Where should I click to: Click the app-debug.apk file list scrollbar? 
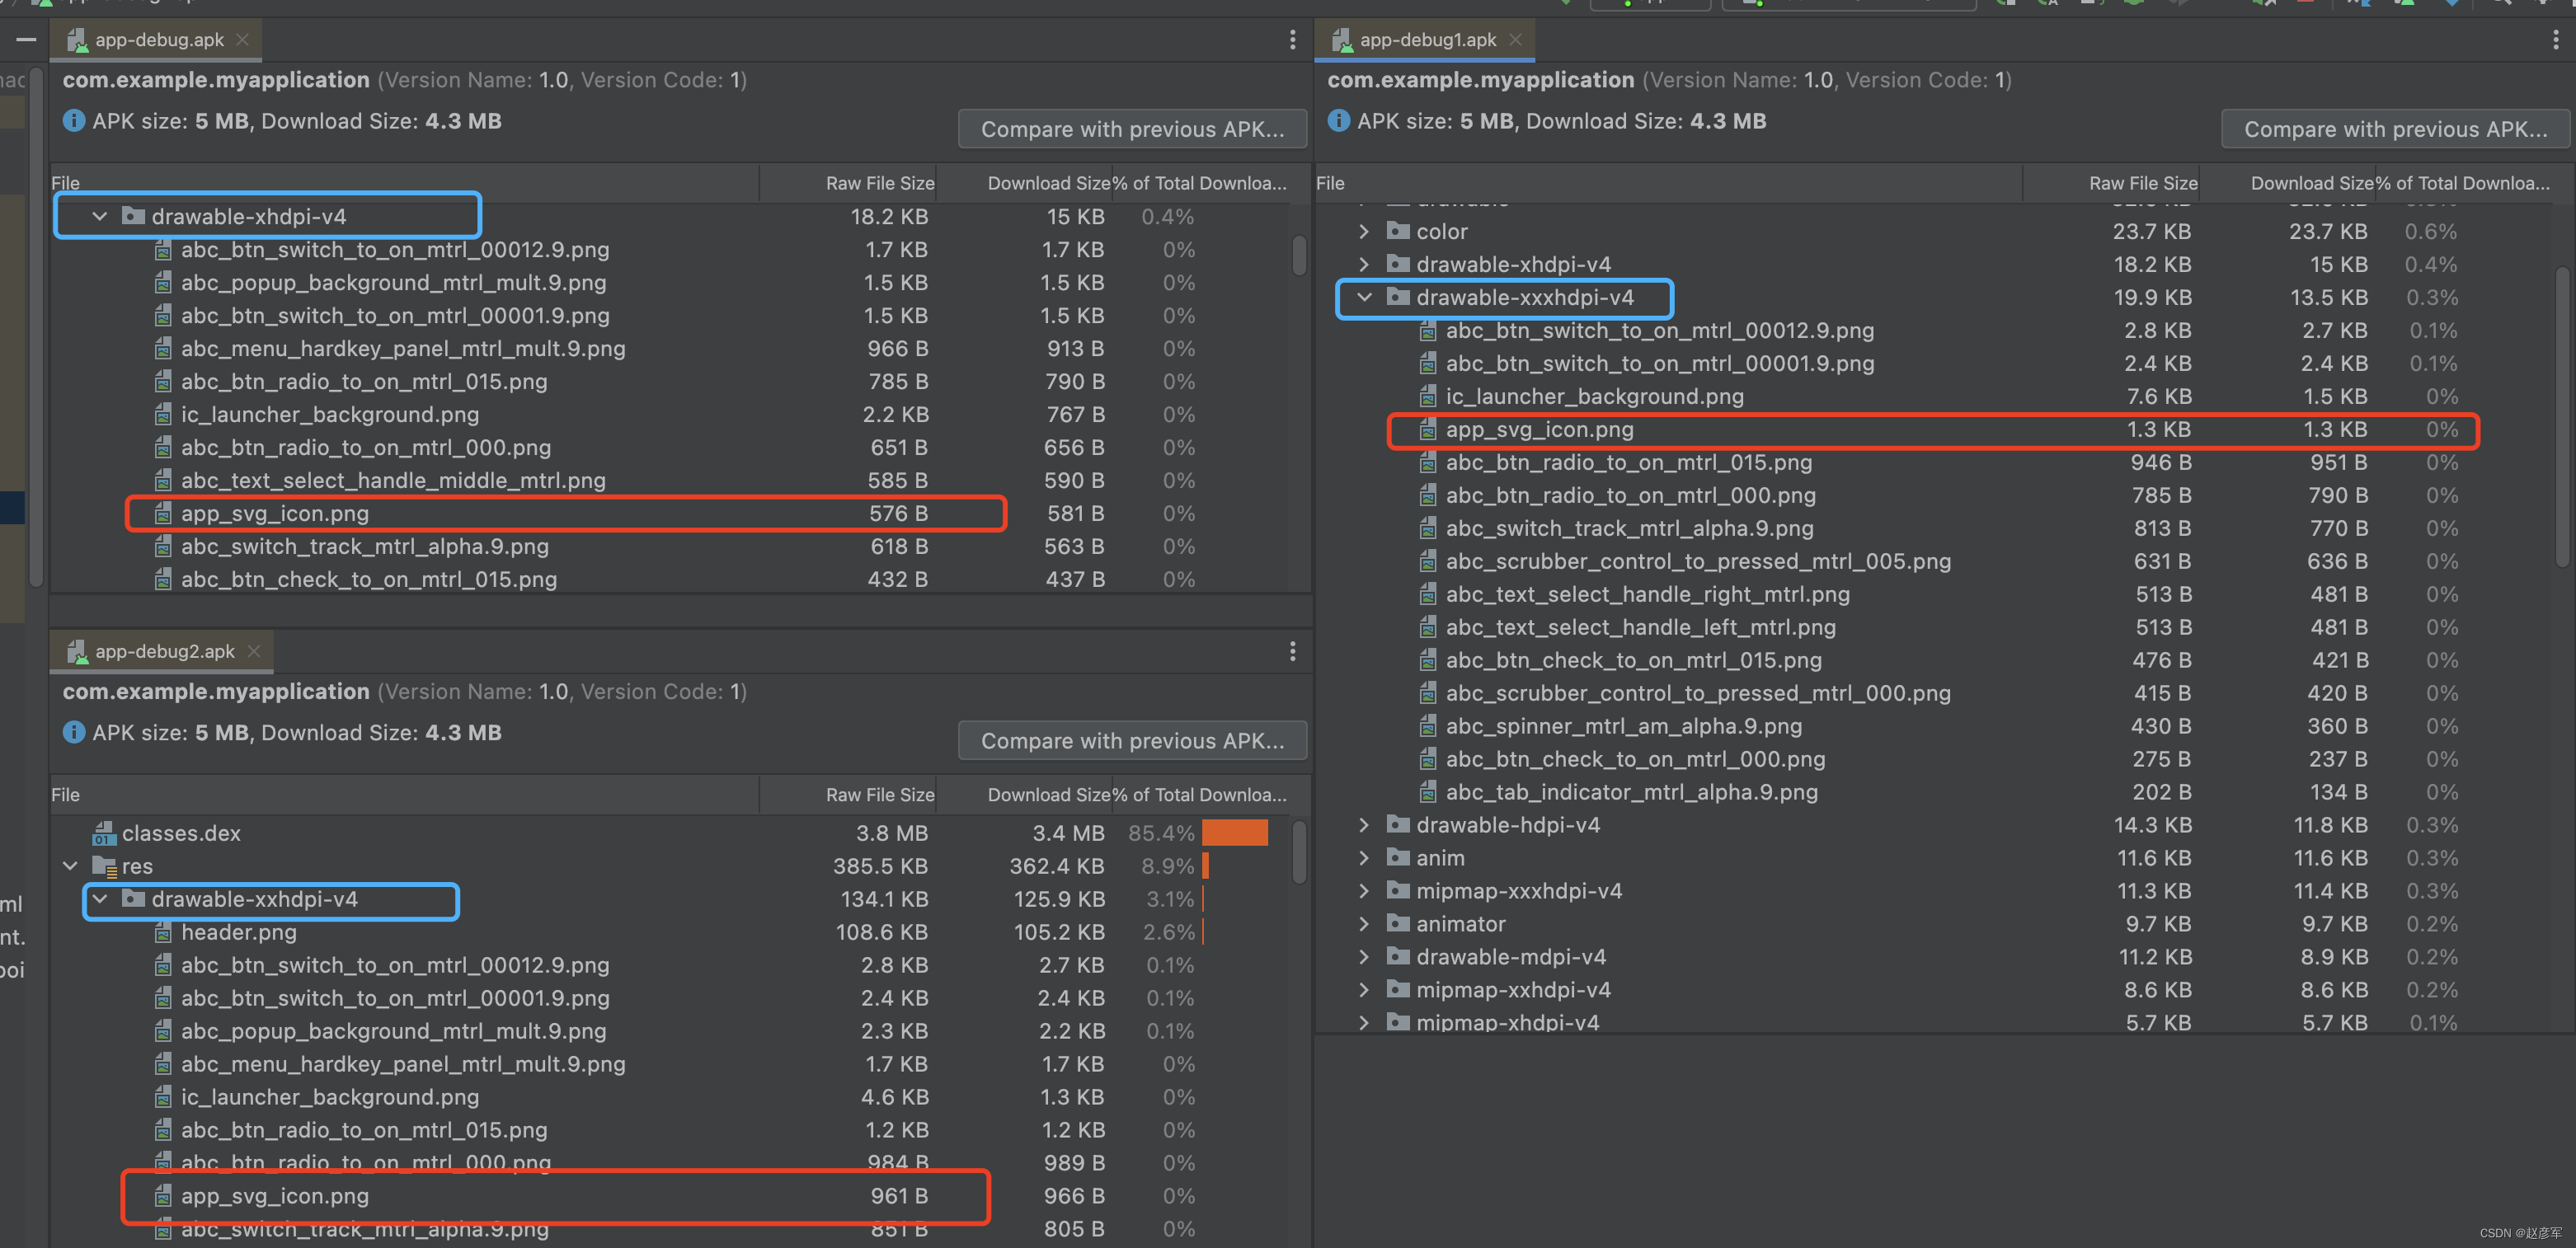point(1299,255)
